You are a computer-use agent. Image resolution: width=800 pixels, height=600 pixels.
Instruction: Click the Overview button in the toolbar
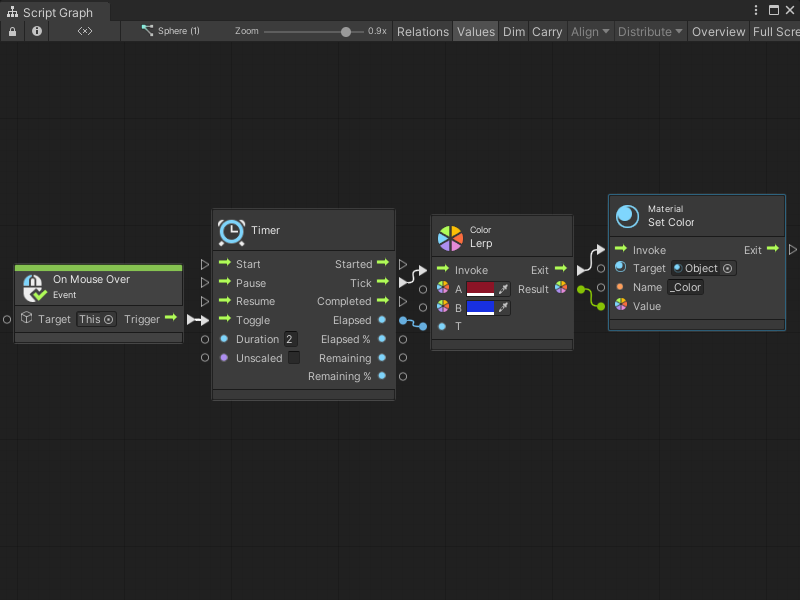tap(718, 31)
